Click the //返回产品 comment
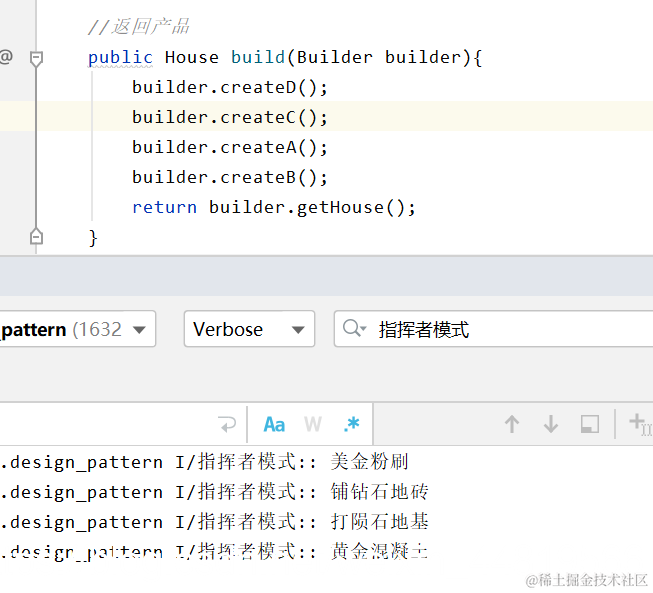The width and height of the screenshot is (653, 593). [139, 27]
